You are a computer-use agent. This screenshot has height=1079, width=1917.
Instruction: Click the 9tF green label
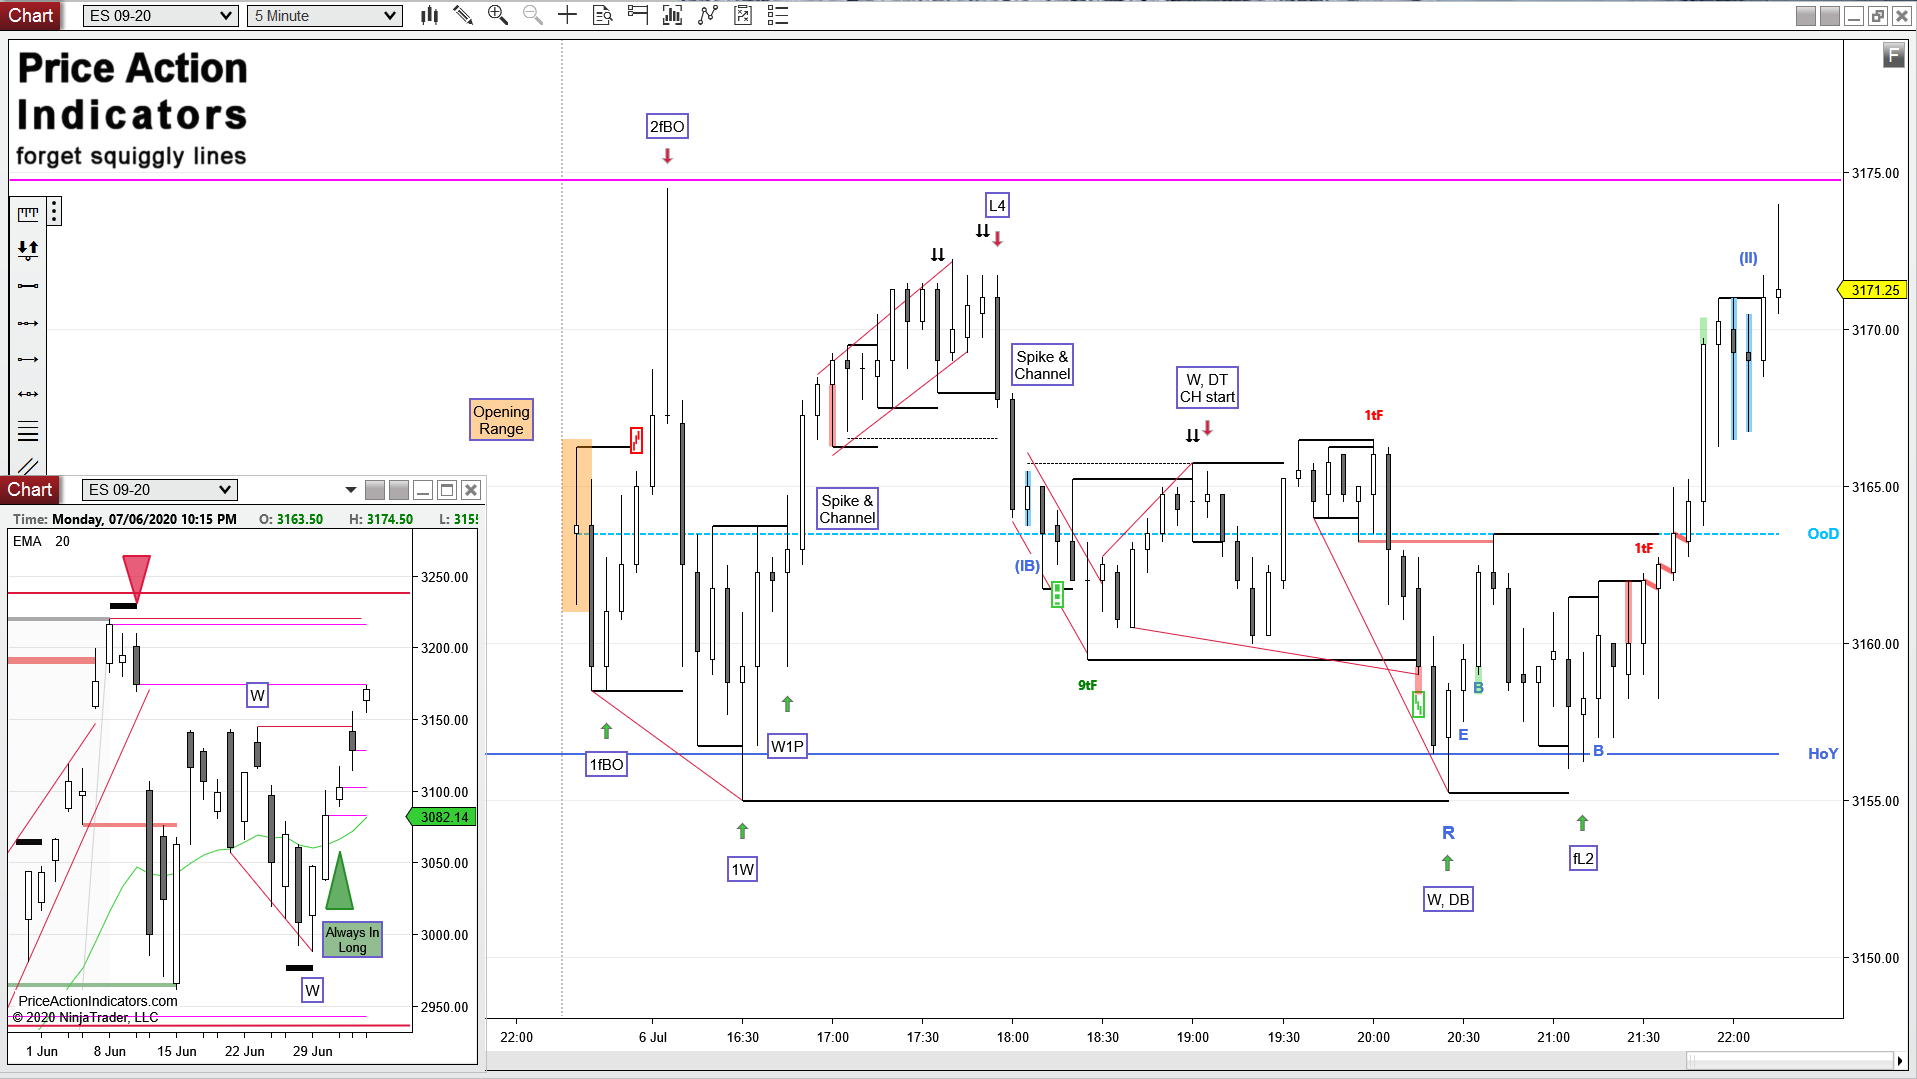coord(1087,685)
